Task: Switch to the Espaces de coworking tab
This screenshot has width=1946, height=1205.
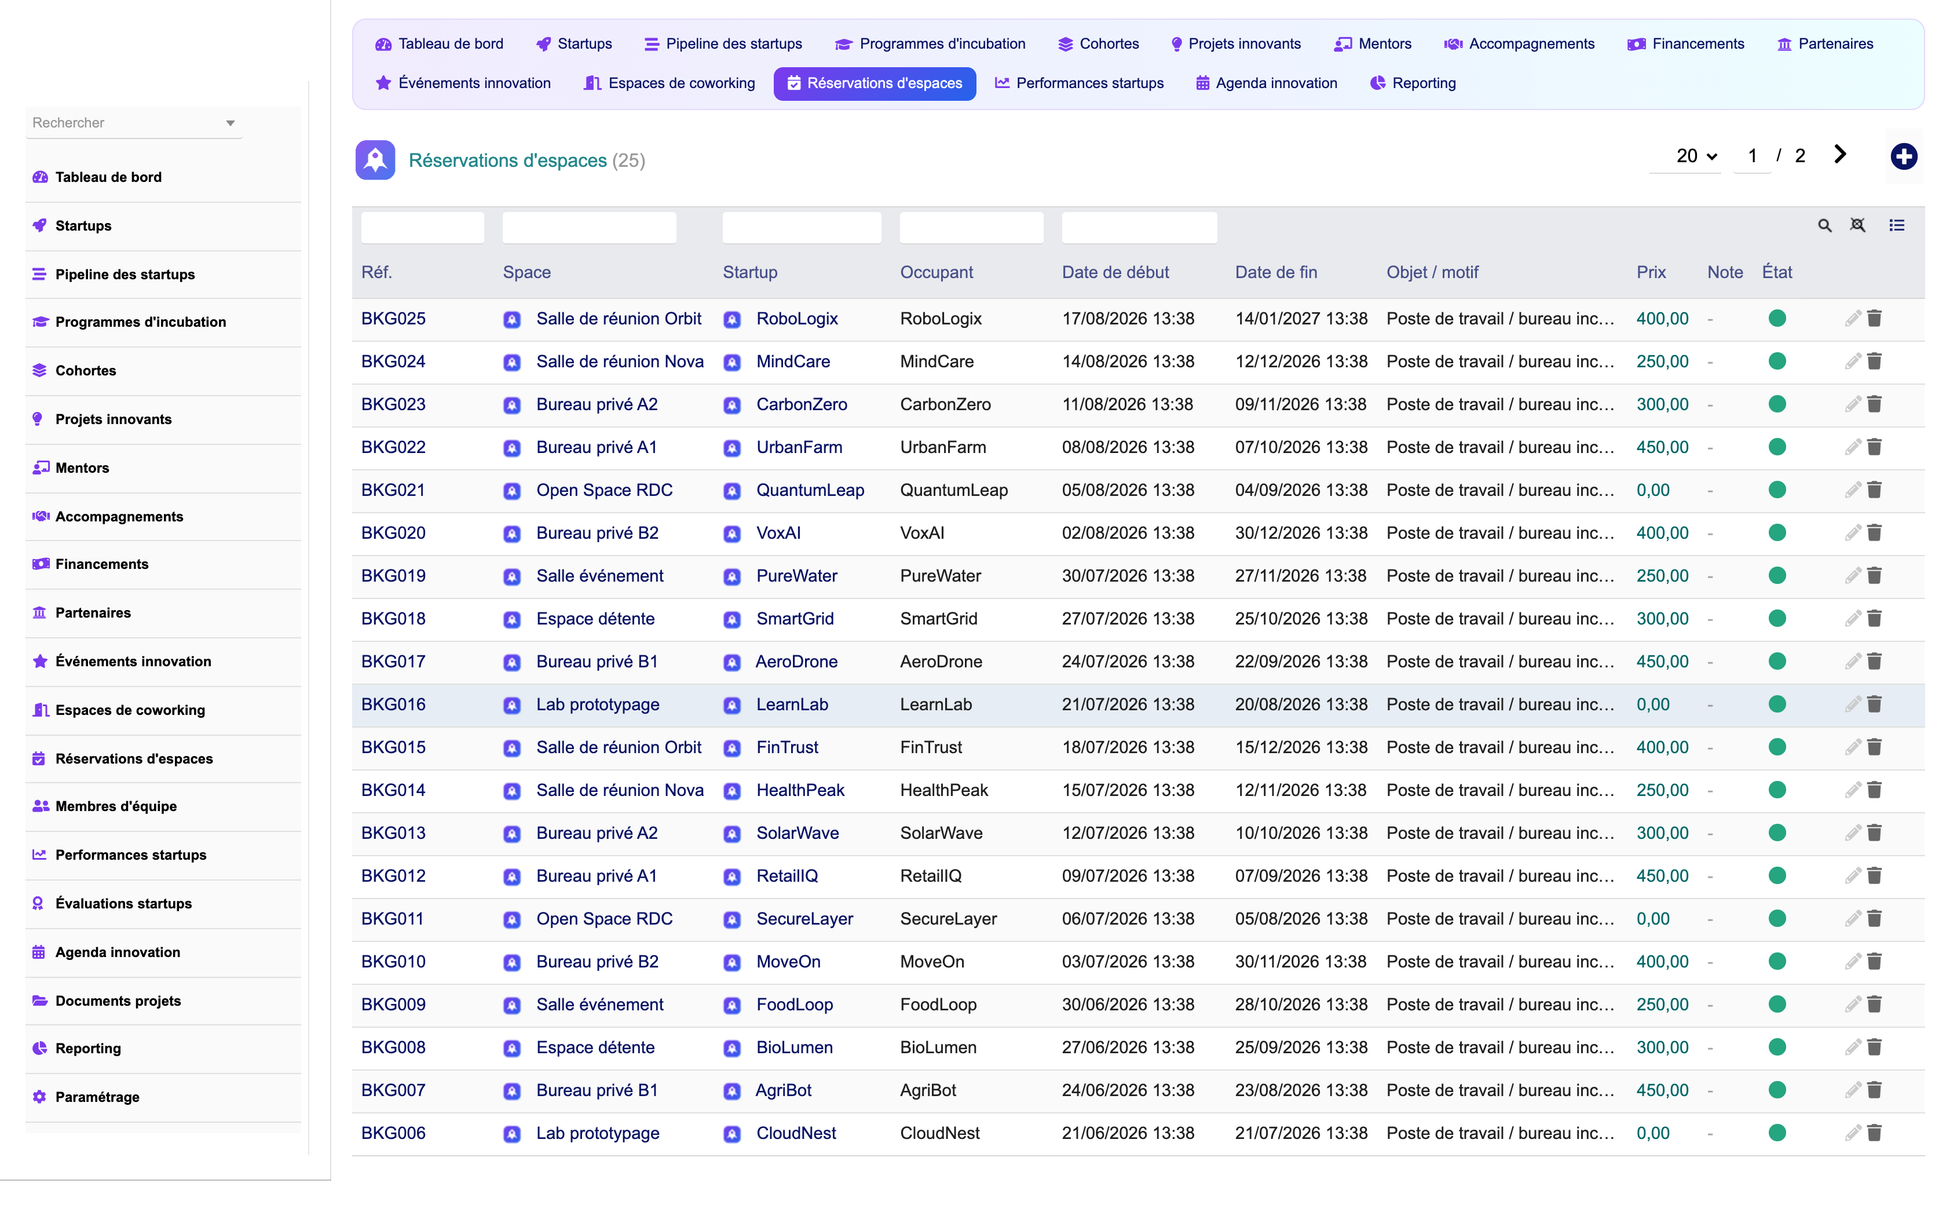Action: [x=669, y=83]
